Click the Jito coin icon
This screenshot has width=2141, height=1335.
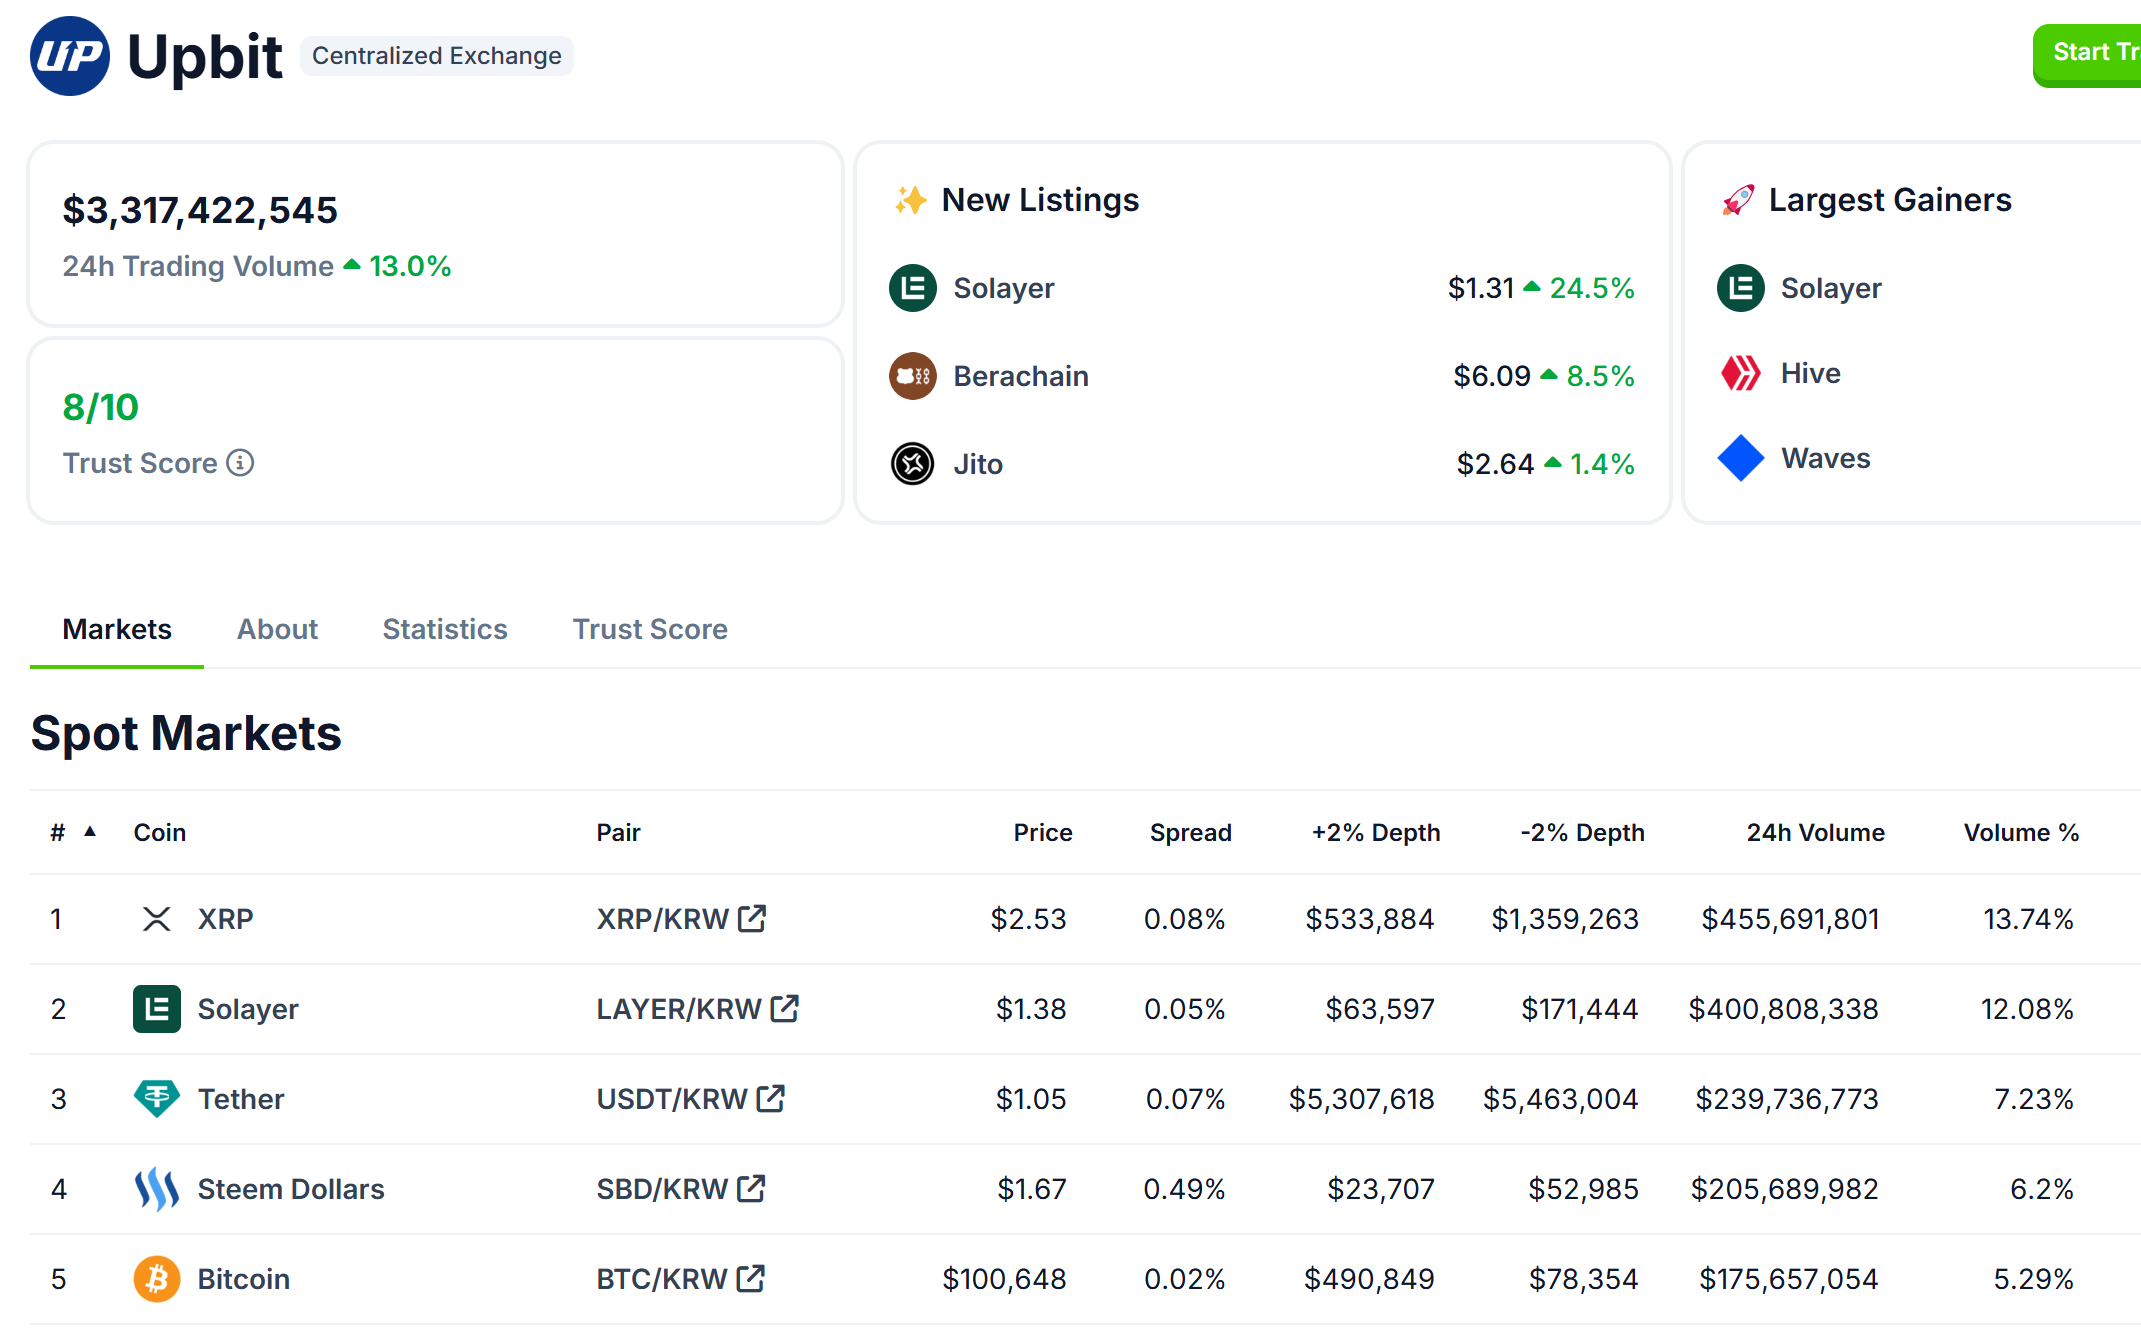click(912, 464)
